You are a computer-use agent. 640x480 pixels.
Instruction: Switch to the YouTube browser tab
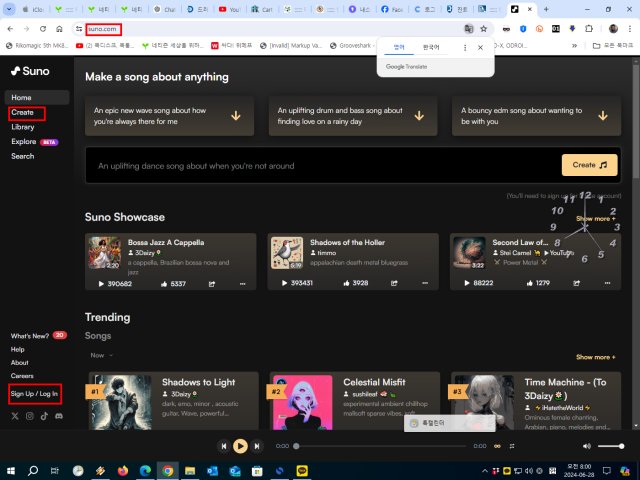coord(229,9)
